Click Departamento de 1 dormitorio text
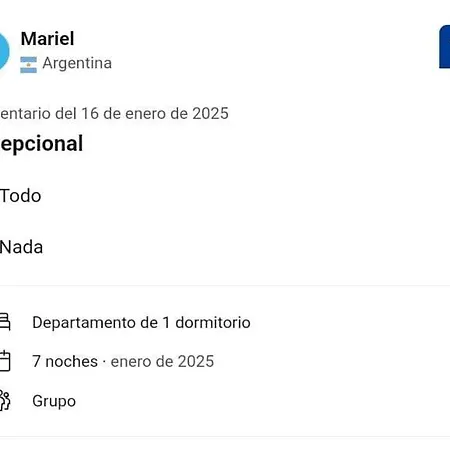Viewport: 450px width, 450px height. [141, 323]
